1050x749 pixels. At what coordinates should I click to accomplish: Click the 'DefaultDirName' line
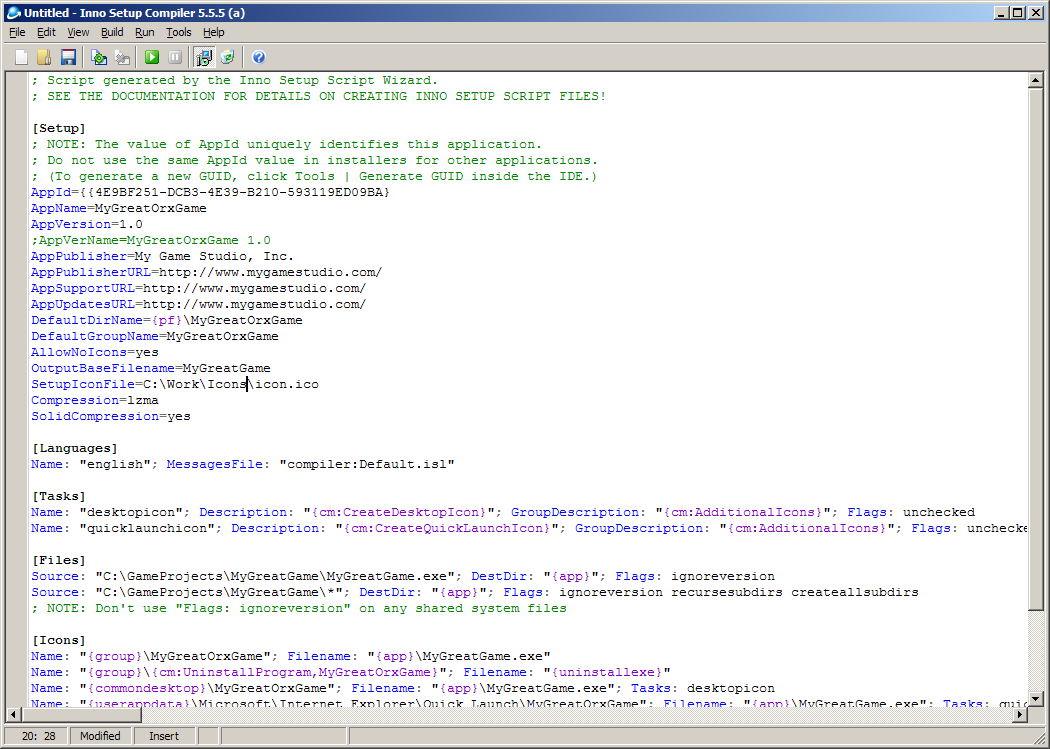[x=167, y=321]
